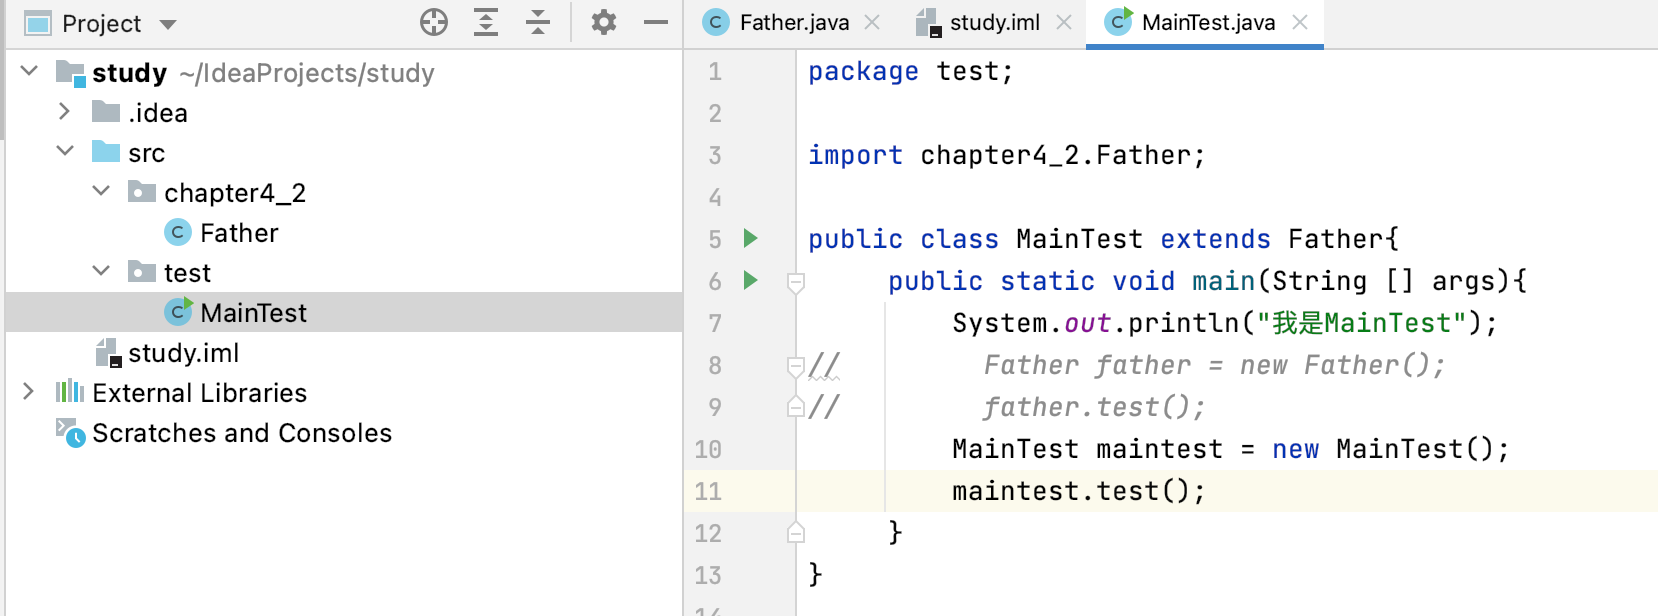The height and width of the screenshot is (616, 1658).
Task: Click the External Libraries label
Action: point(199,393)
